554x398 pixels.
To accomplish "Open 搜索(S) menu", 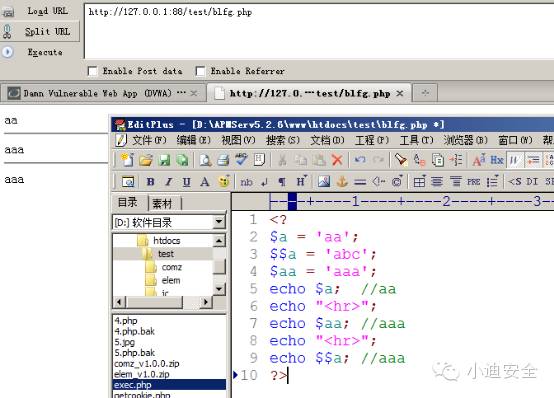I will (283, 140).
